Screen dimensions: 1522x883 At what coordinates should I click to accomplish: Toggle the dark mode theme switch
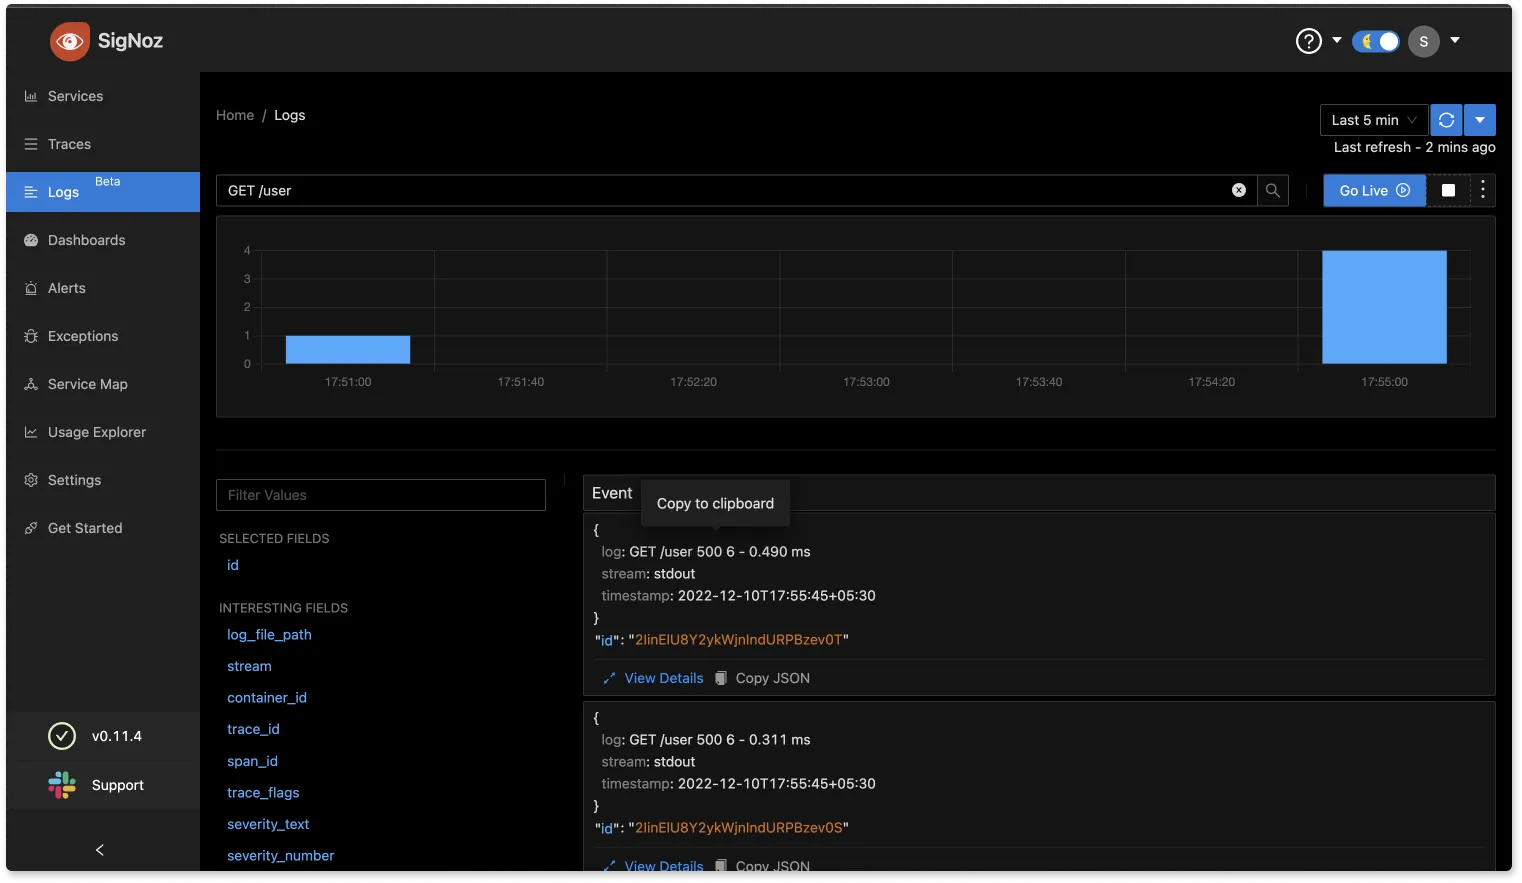(x=1375, y=41)
